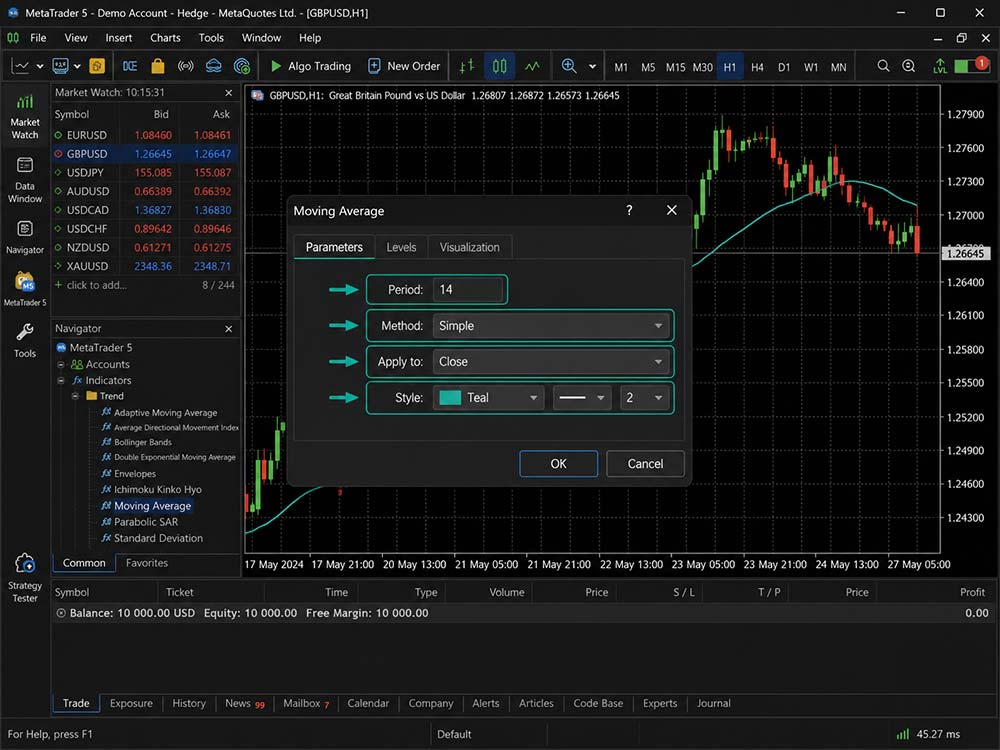The width and height of the screenshot is (1000, 750).
Task: Click the Signals broadcast icon
Action: (x=186, y=66)
